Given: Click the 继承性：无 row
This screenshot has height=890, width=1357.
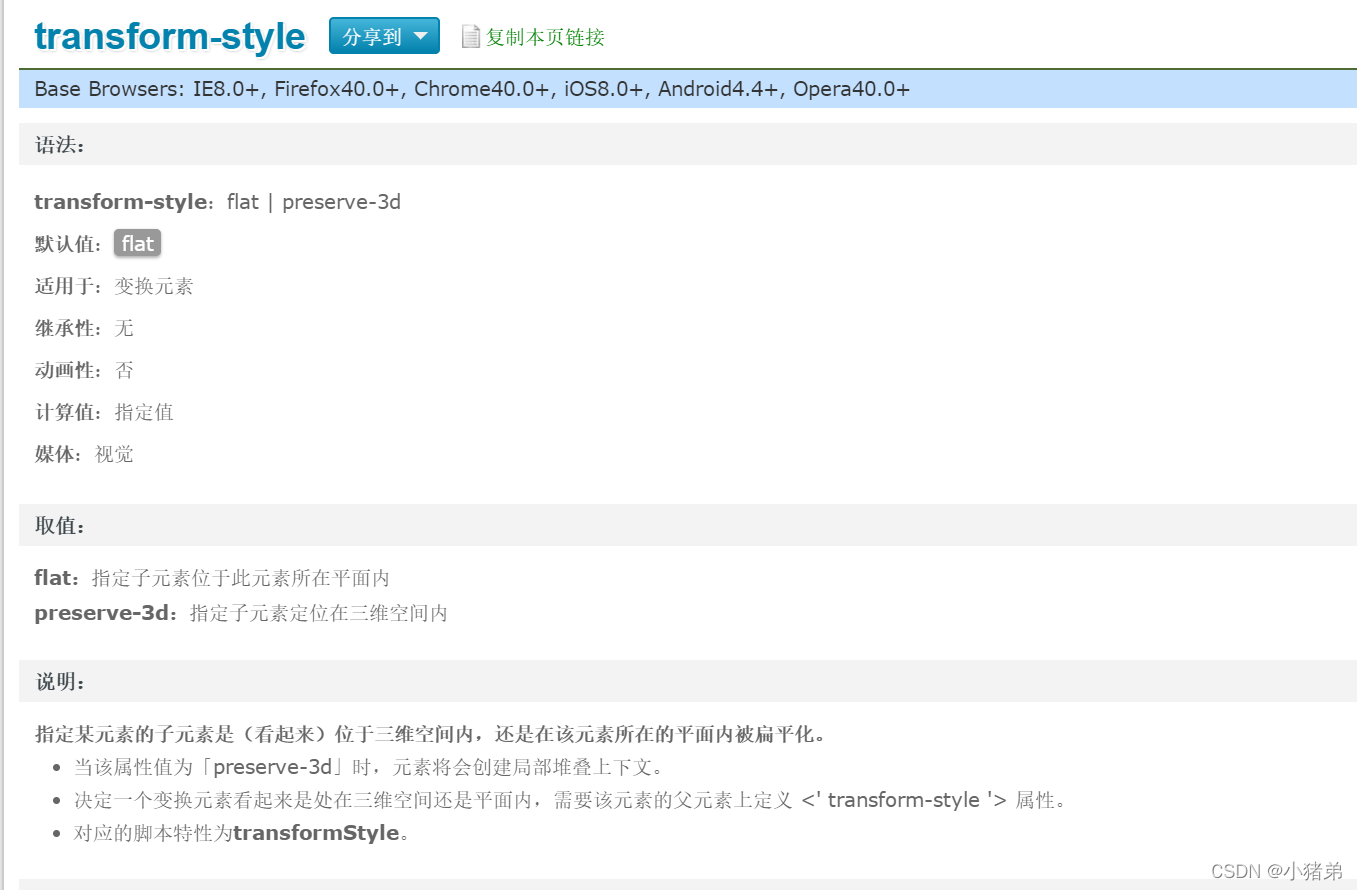Looking at the screenshot, I should 84,328.
